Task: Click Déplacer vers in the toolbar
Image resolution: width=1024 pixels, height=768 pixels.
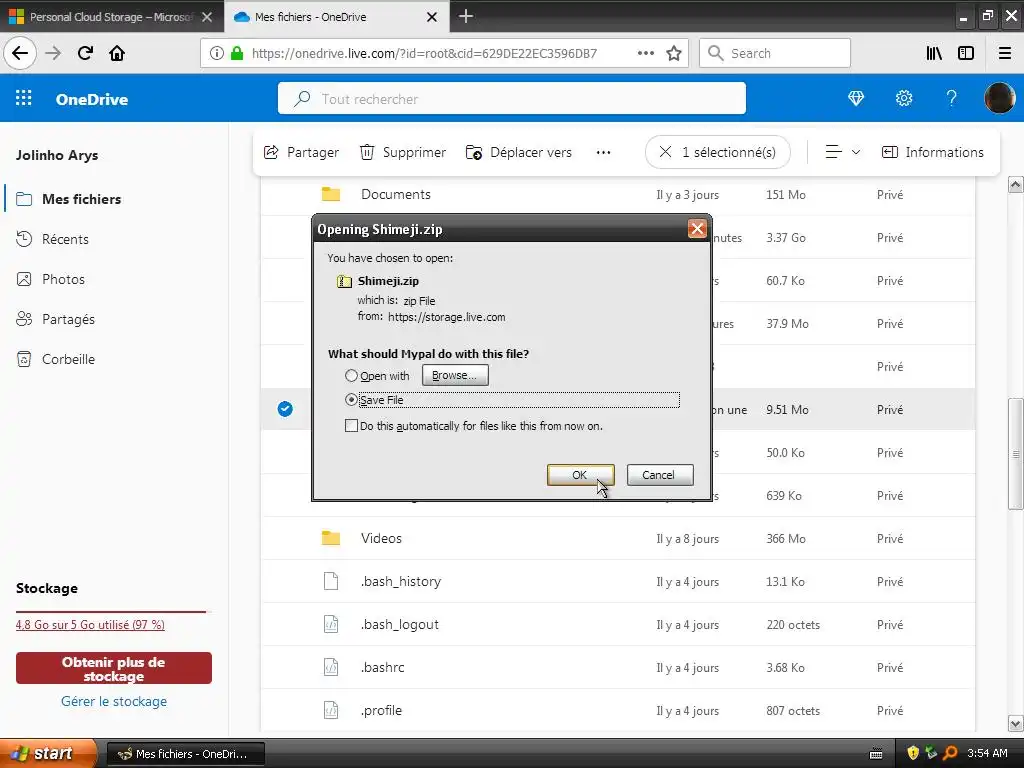Action: [519, 152]
